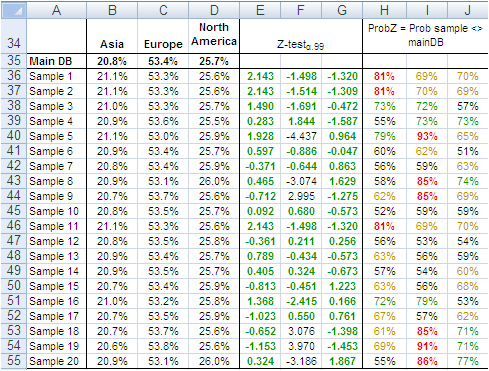Click Sample 15 Z-test value 1.223
Image resolution: width=489 pixels, height=371 pixels.
(342, 286)
